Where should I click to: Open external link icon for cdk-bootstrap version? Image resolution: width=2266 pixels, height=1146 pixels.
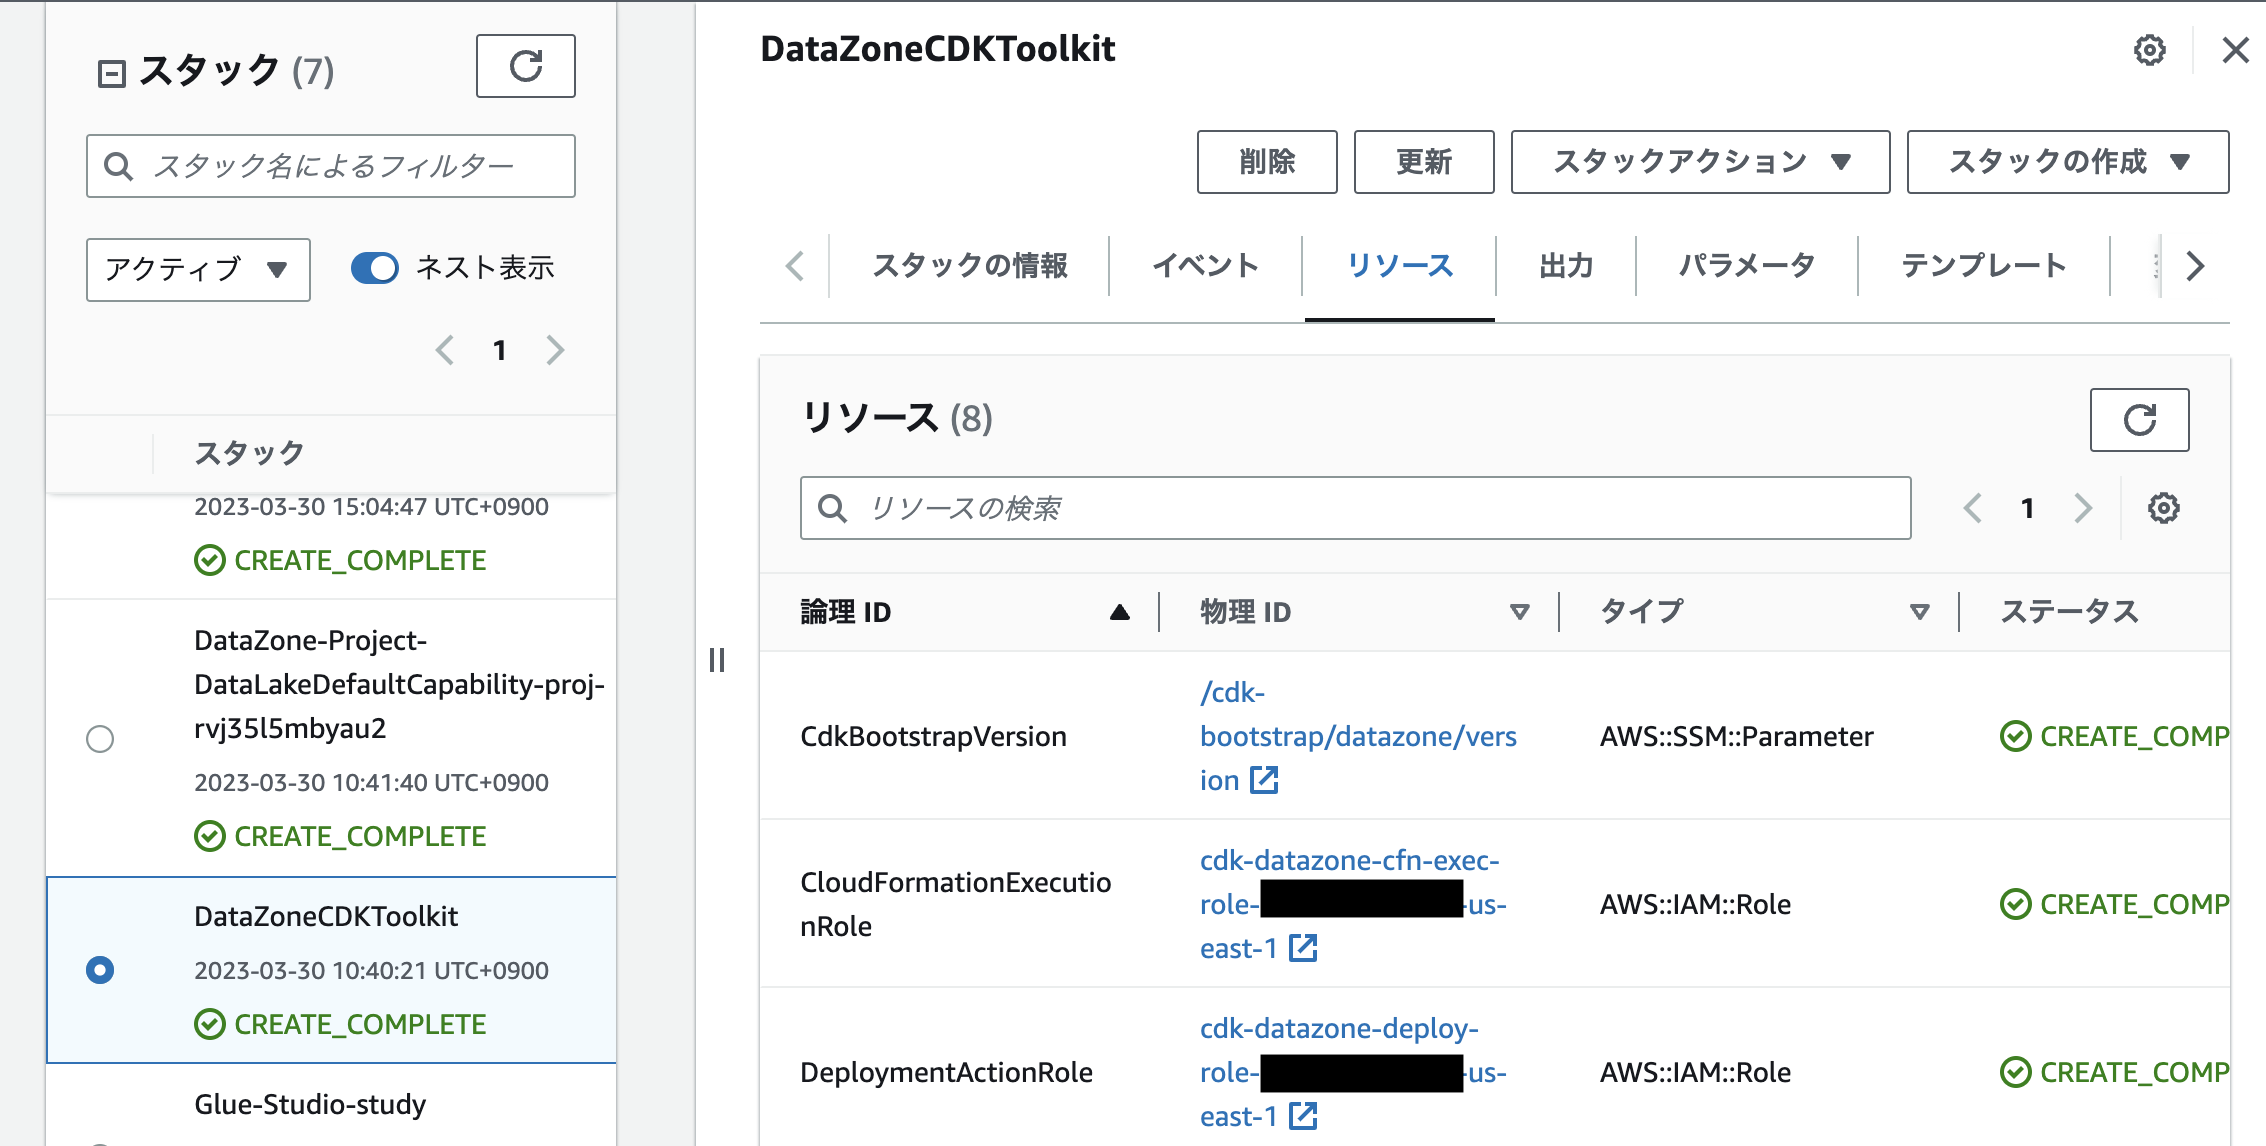coord(1264,780)
